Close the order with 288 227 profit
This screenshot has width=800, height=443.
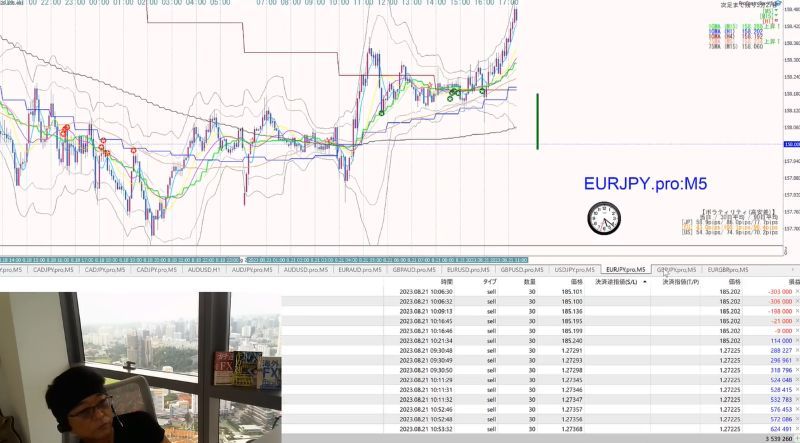797,350
